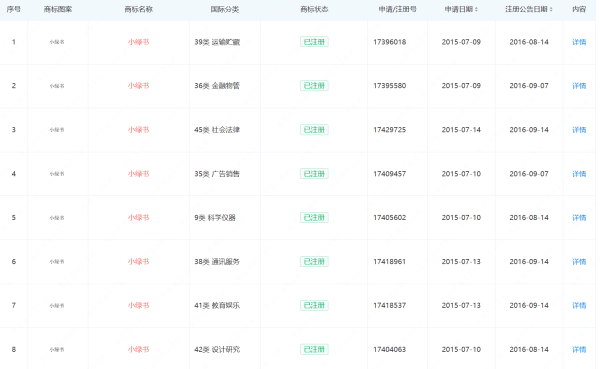
Task: Click the 商标状态 column header
Action: [314, 9]
